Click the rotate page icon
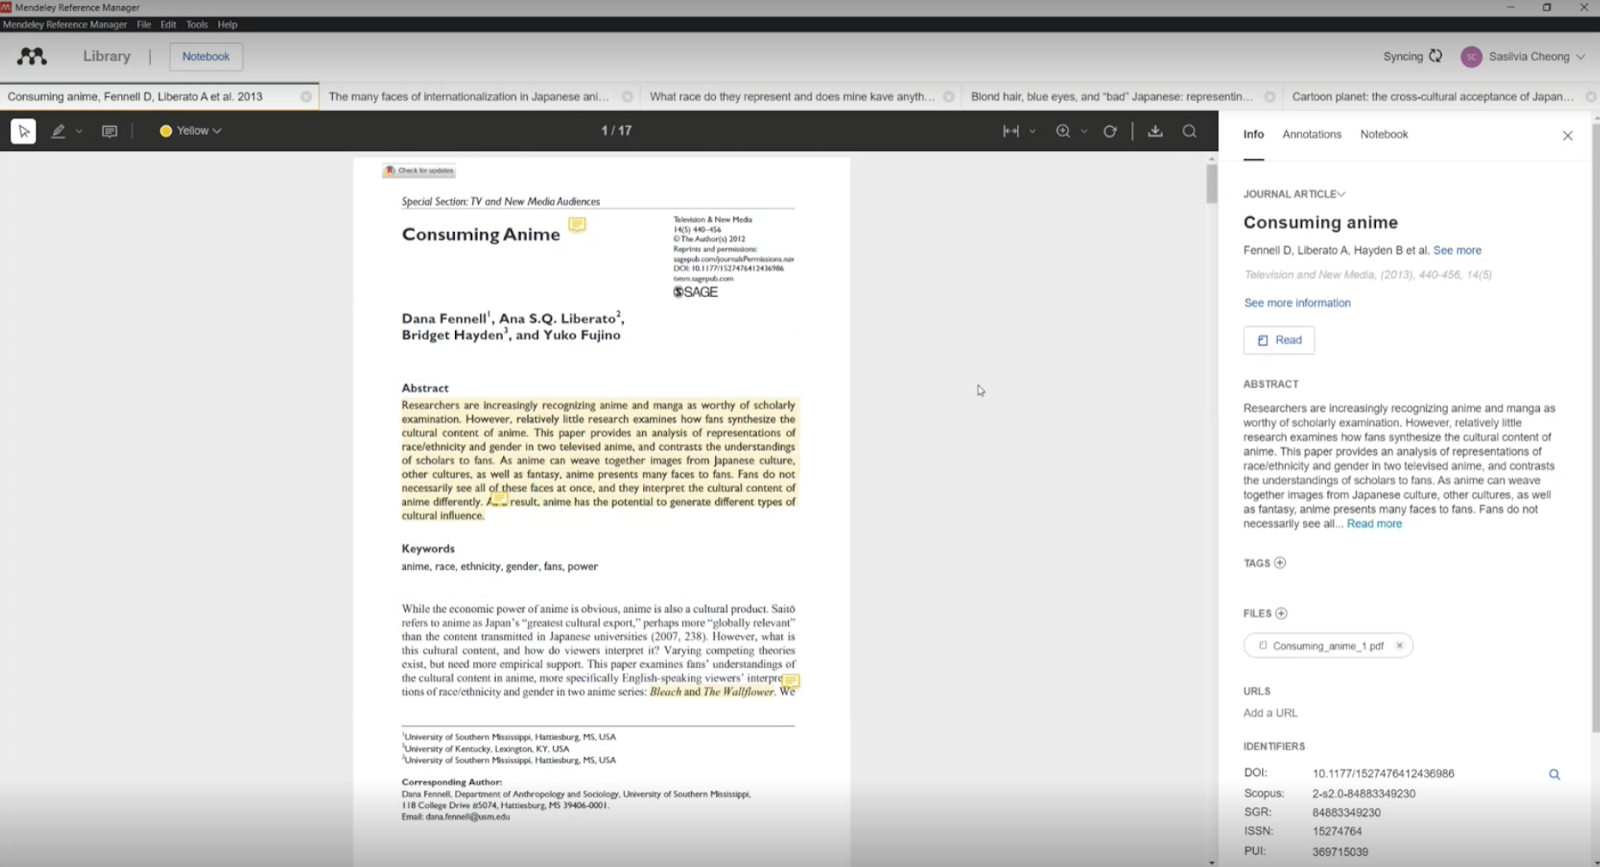The height and width of the screenshot is (867, 1600). coord(1110,131)
